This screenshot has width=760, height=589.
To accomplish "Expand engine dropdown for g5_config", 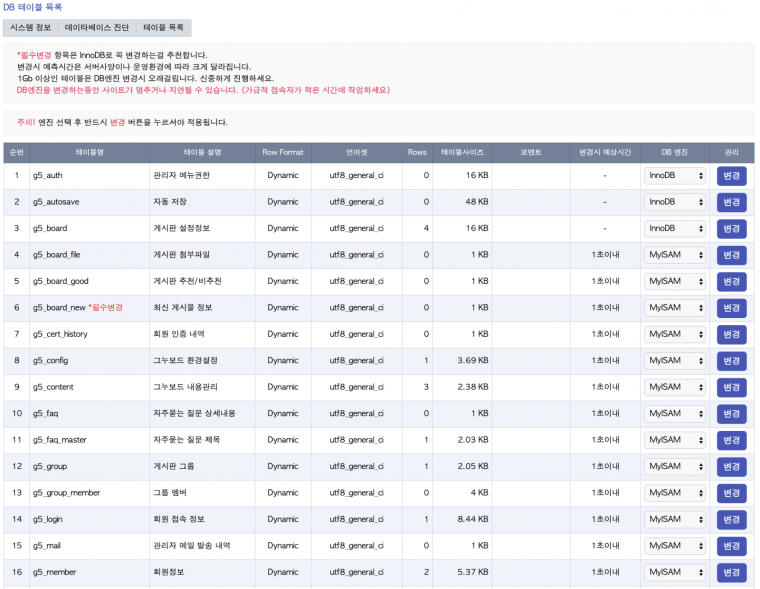I will (x=676, y=361).
